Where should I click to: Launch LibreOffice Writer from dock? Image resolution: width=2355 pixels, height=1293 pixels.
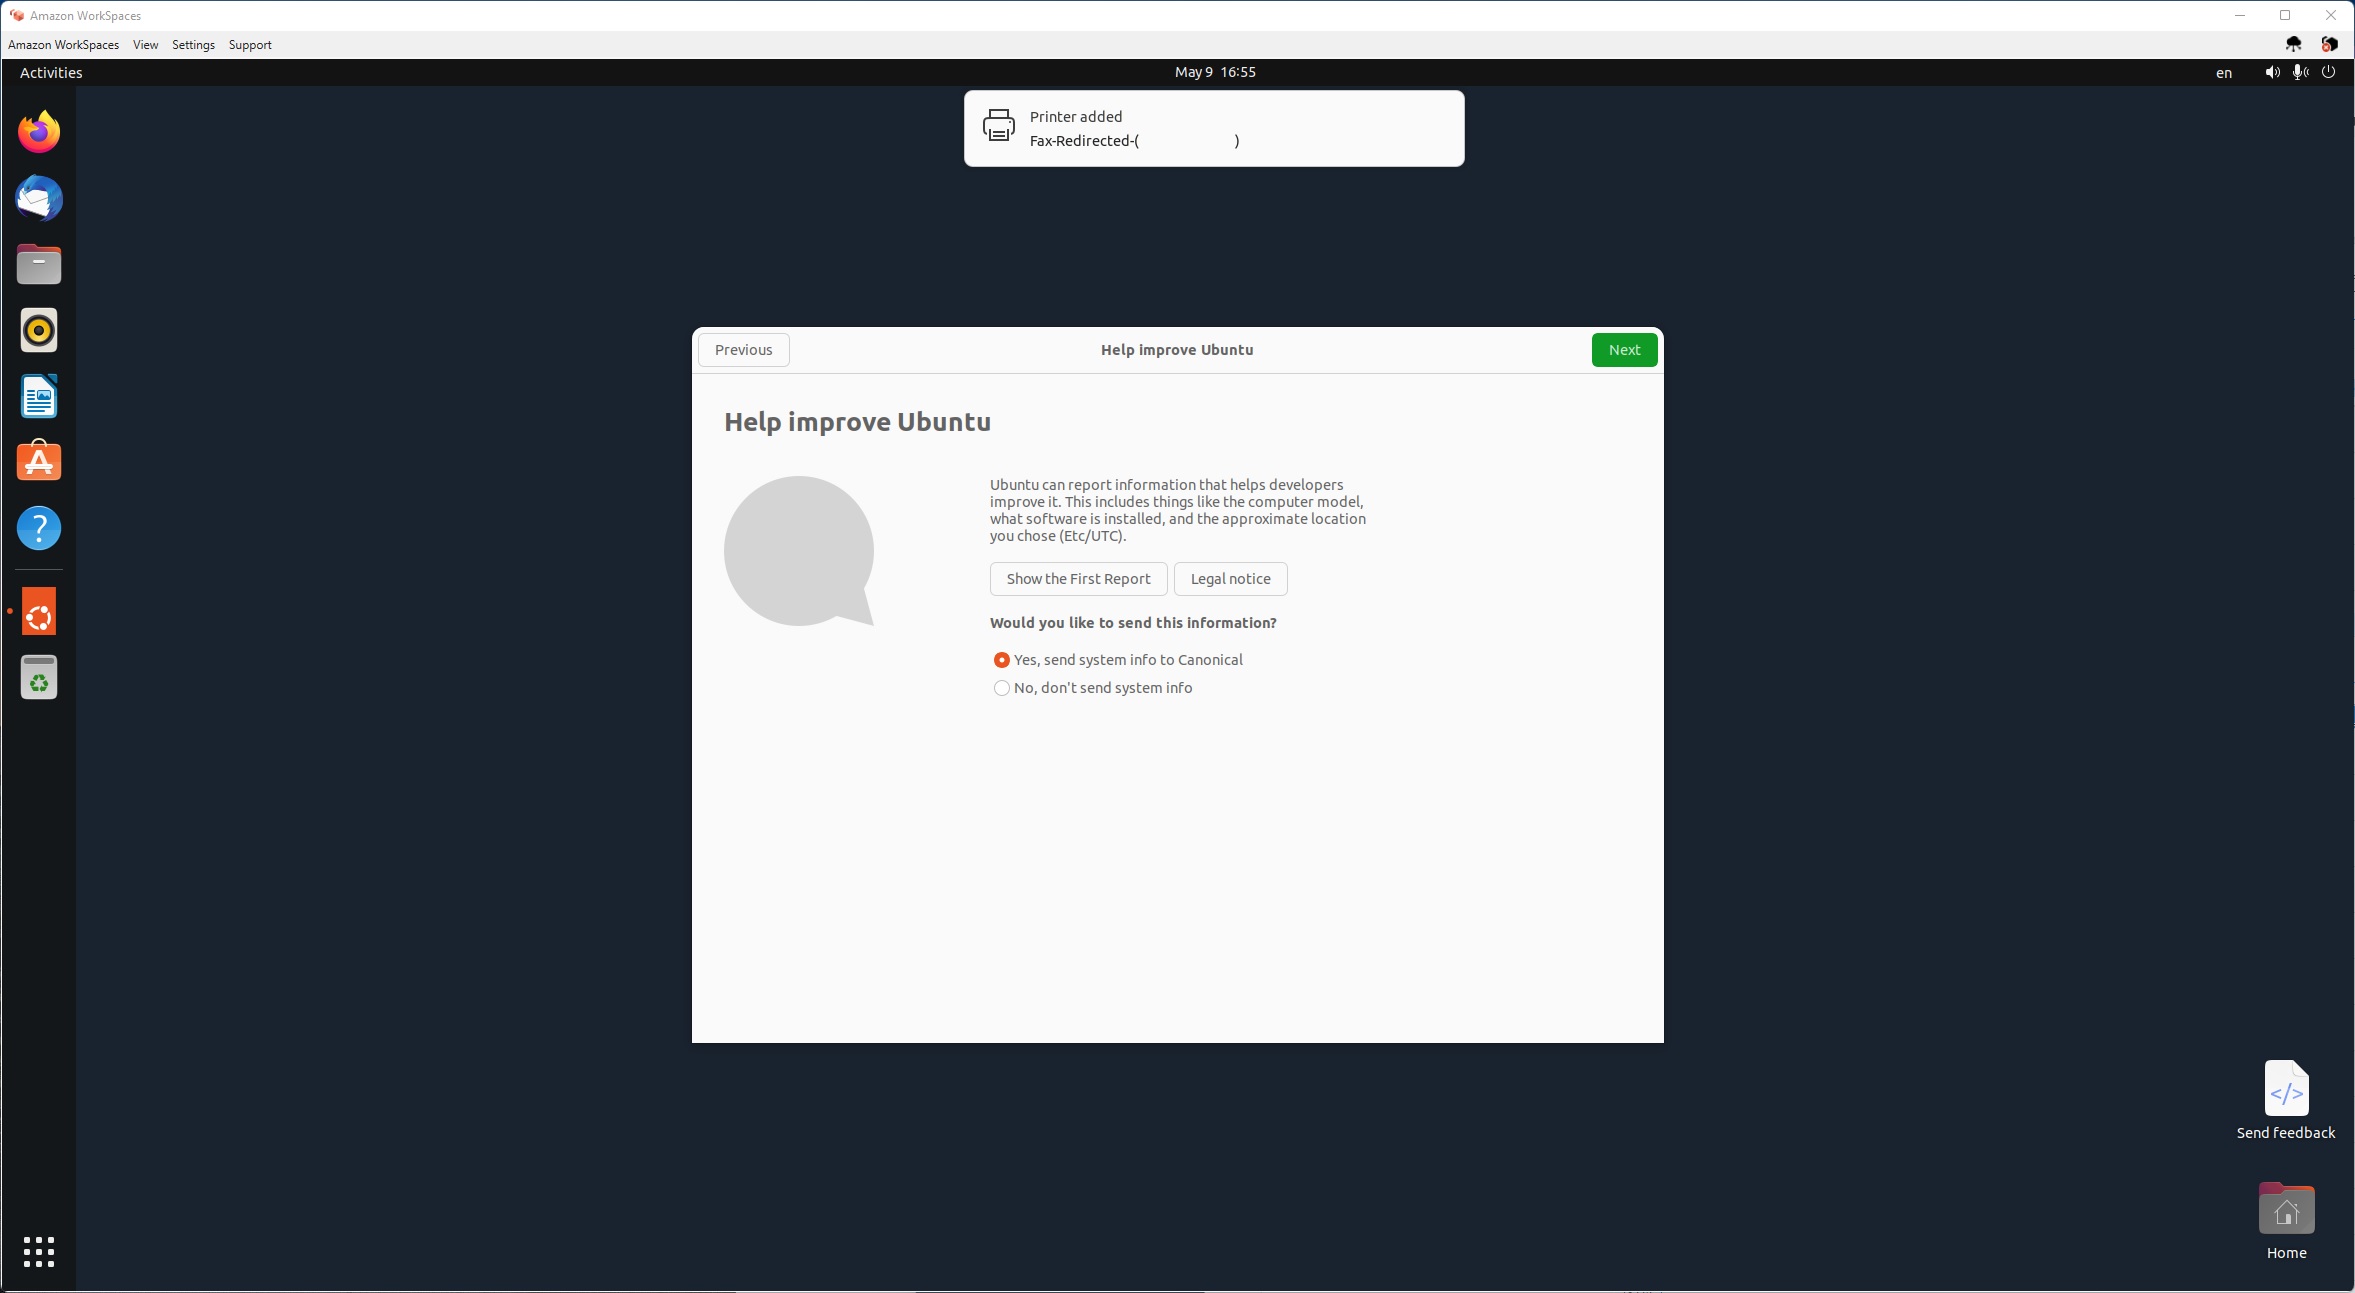click(x=39, y=396)
